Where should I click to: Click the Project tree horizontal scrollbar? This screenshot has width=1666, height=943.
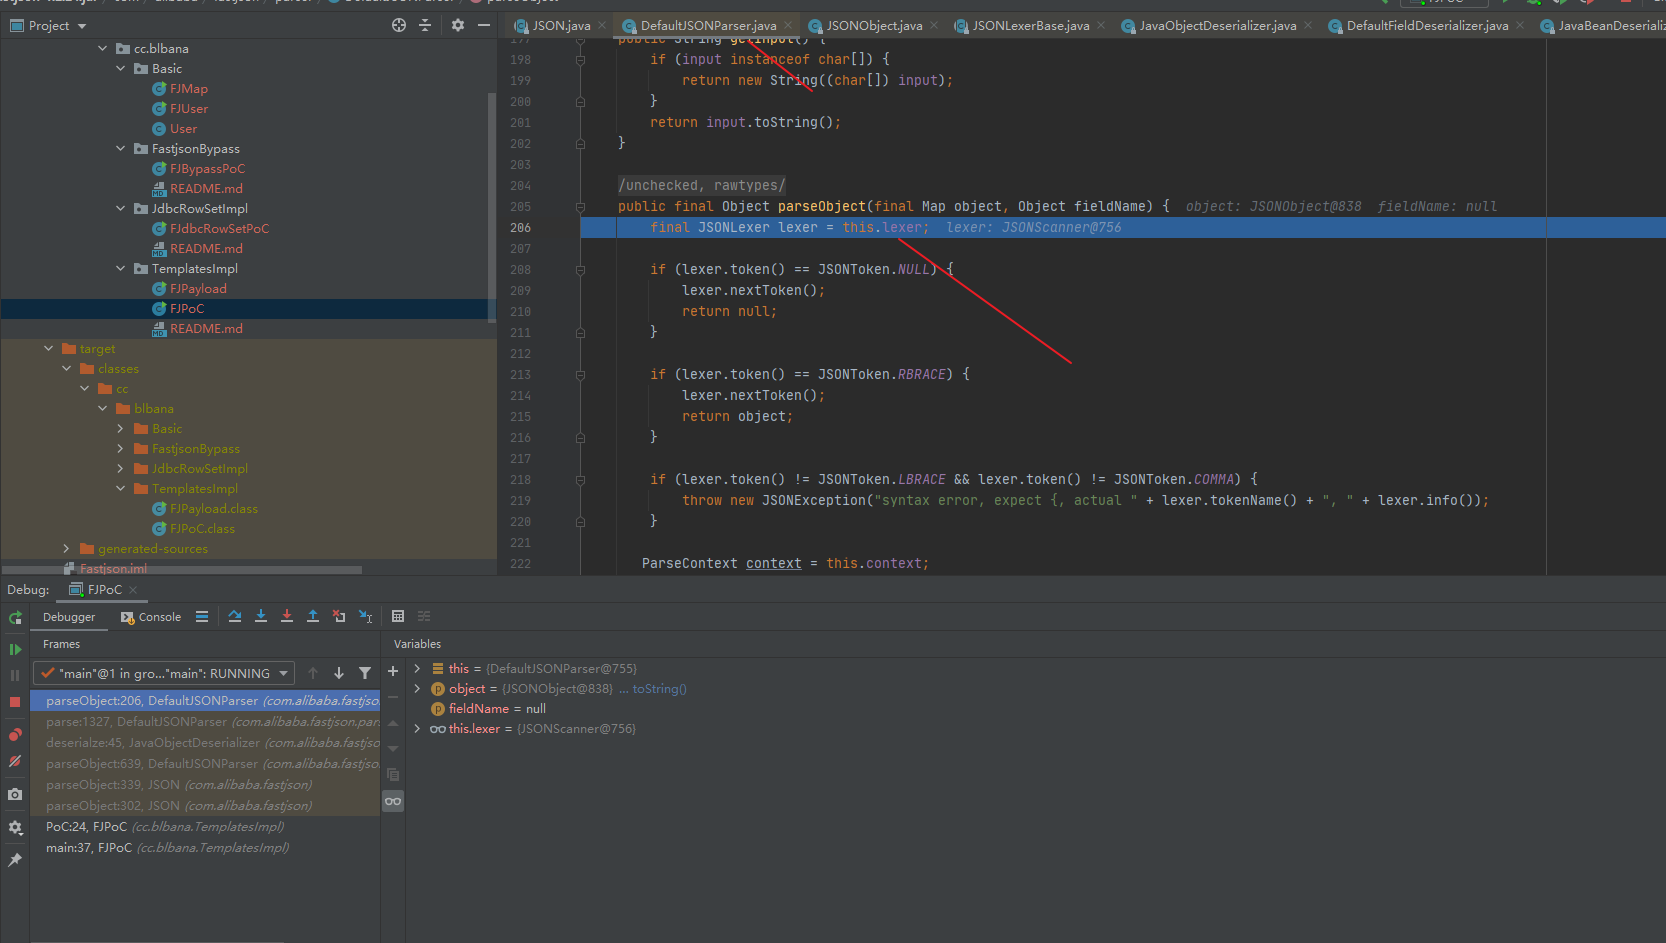(x=182, y=570)
